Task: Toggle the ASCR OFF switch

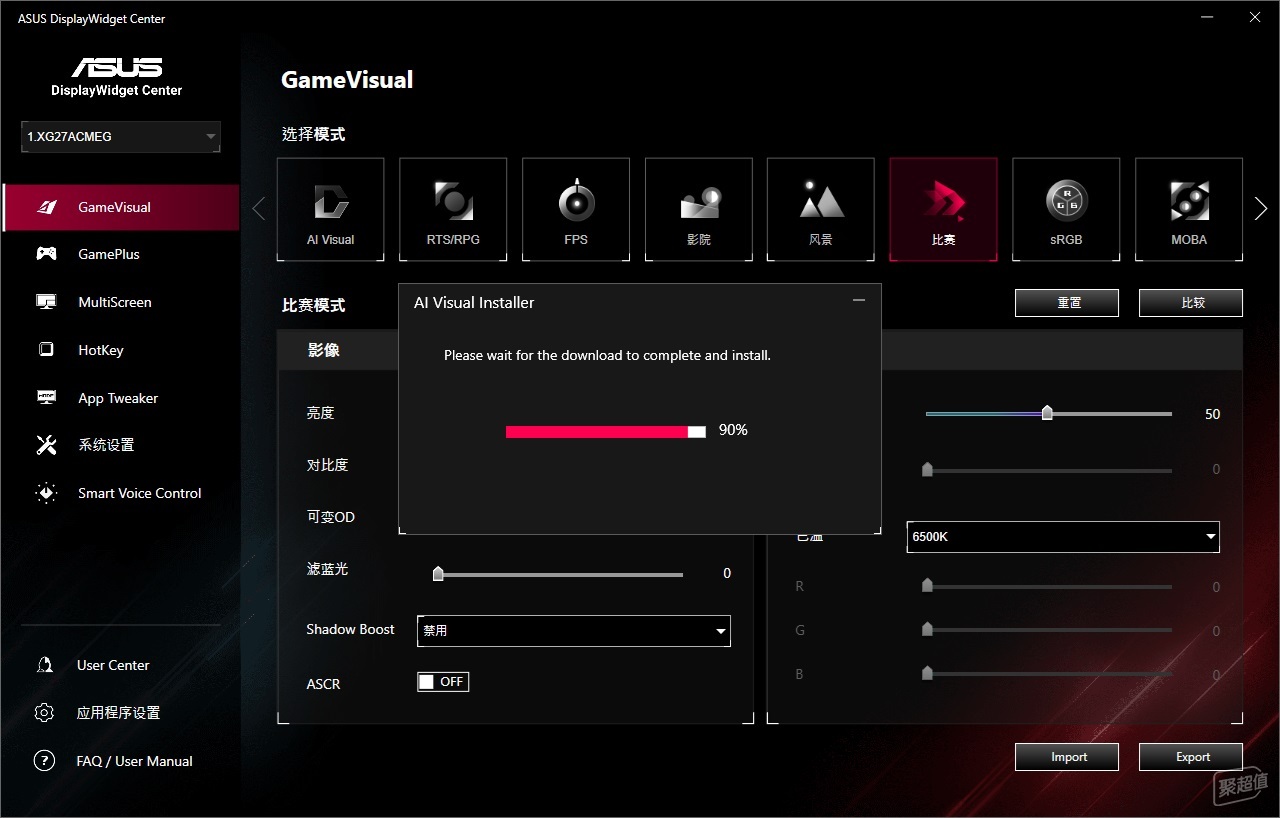Action: (443, 682)
